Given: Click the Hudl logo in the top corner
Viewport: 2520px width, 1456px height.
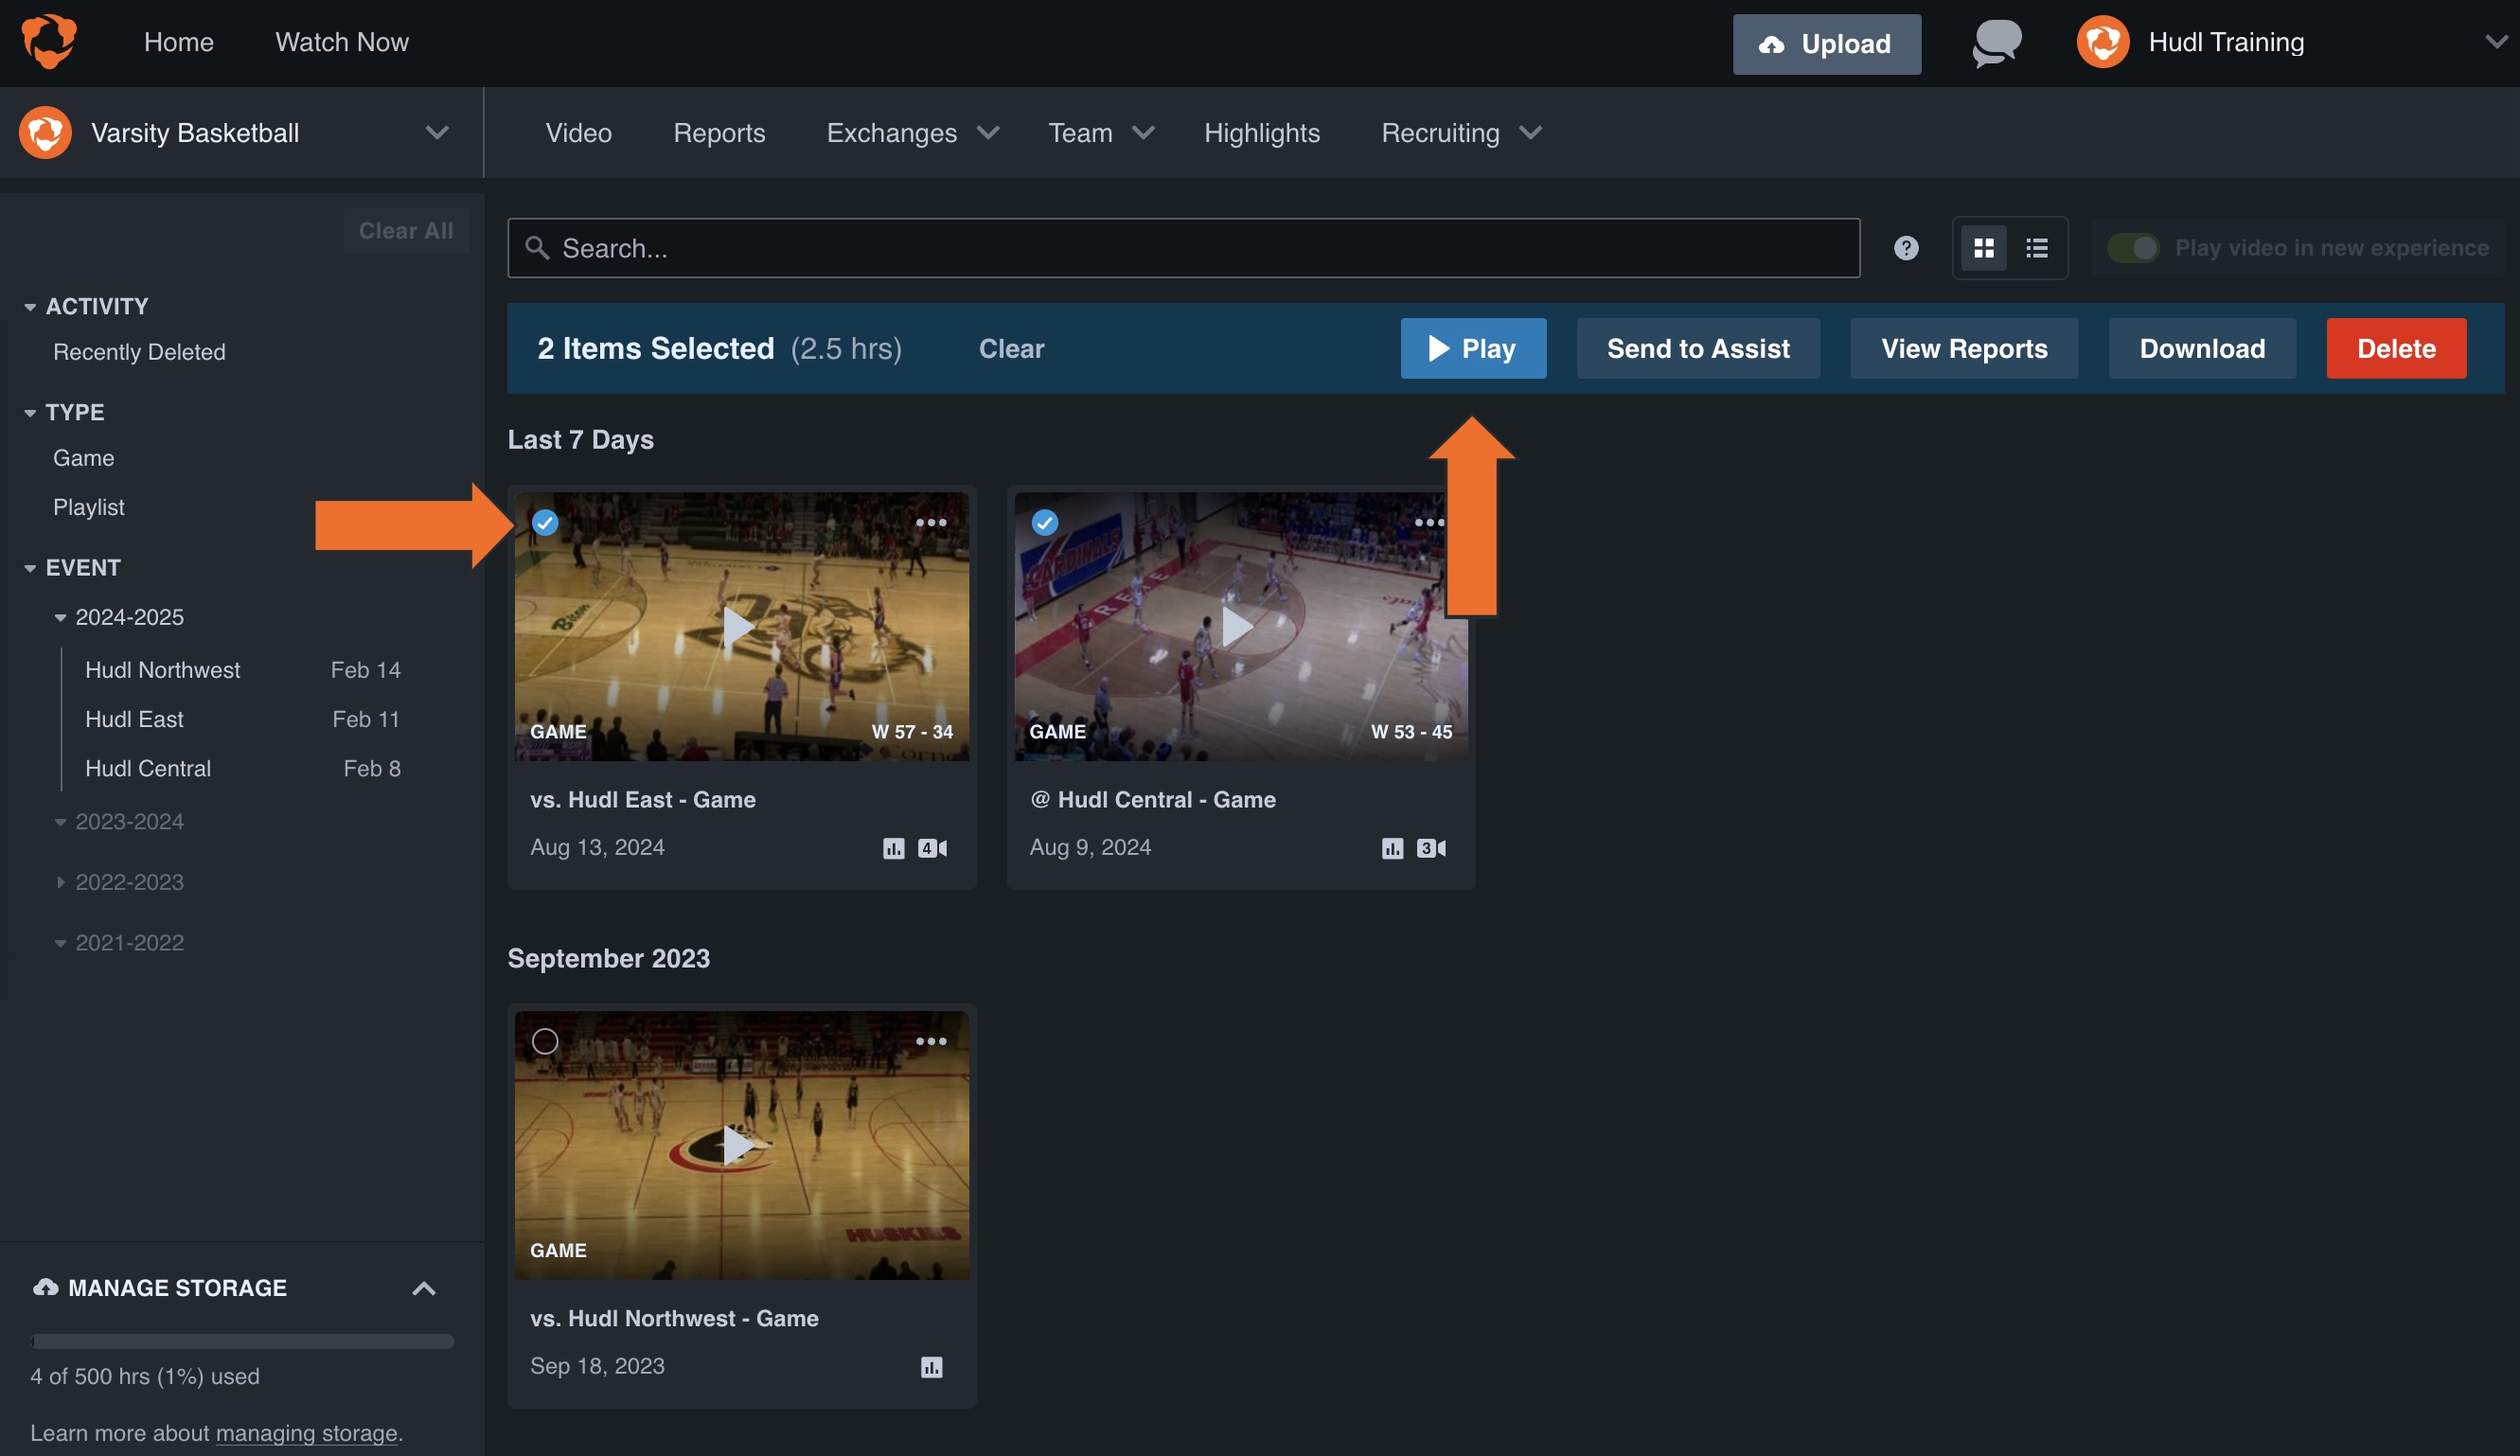Looking at the screenshot, I should point(47,42).
